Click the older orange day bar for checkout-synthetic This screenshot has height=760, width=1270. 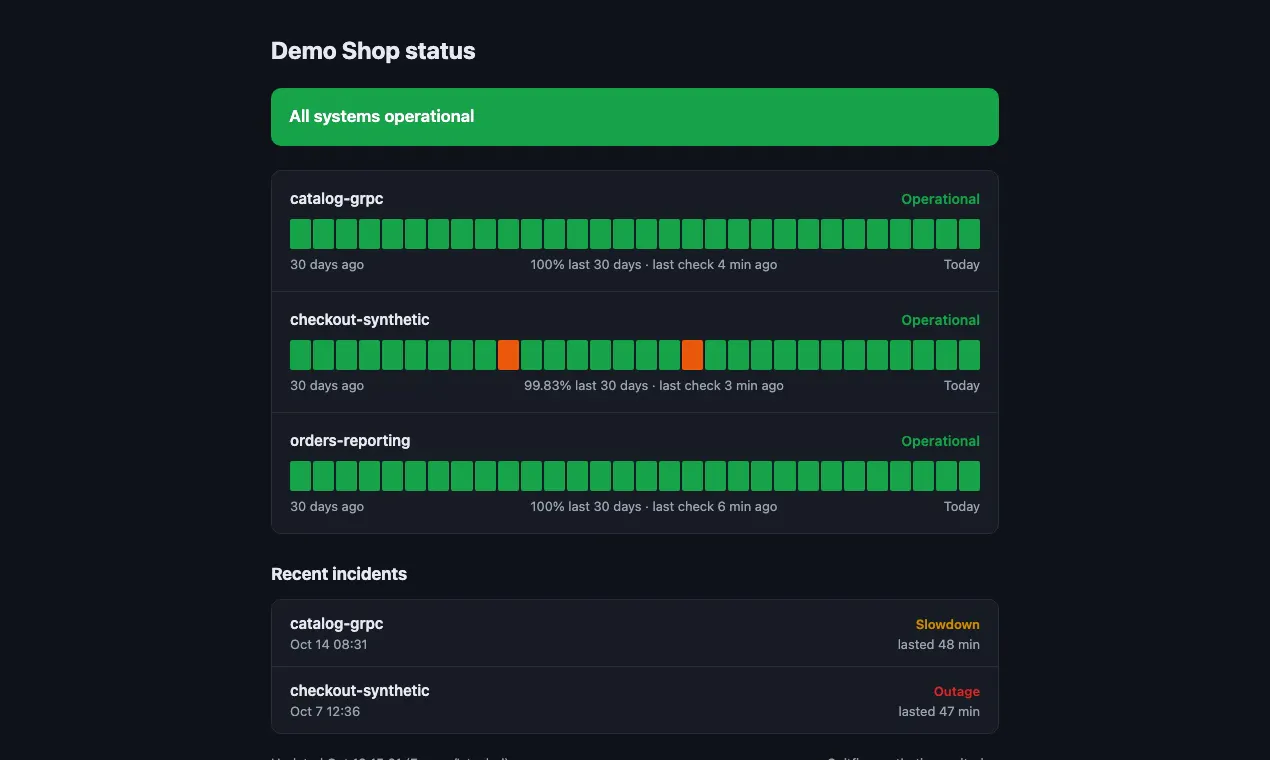[x=508, y=355]
